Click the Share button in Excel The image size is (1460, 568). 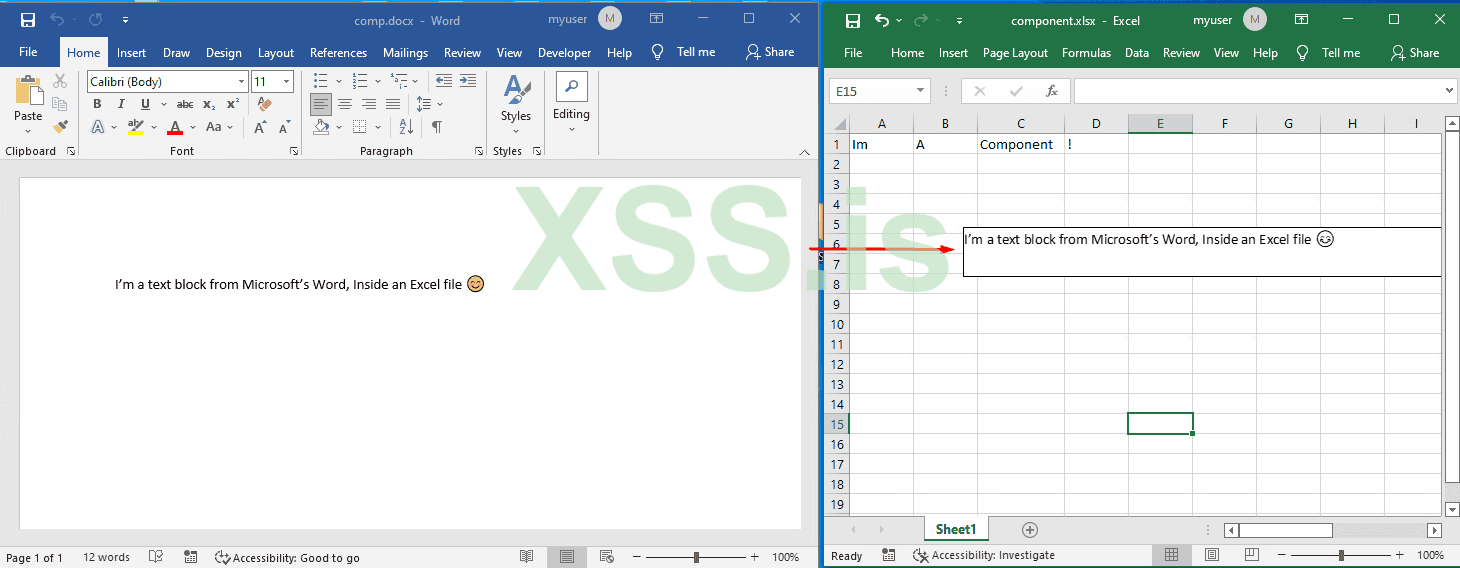click(x=1415, y=53)
